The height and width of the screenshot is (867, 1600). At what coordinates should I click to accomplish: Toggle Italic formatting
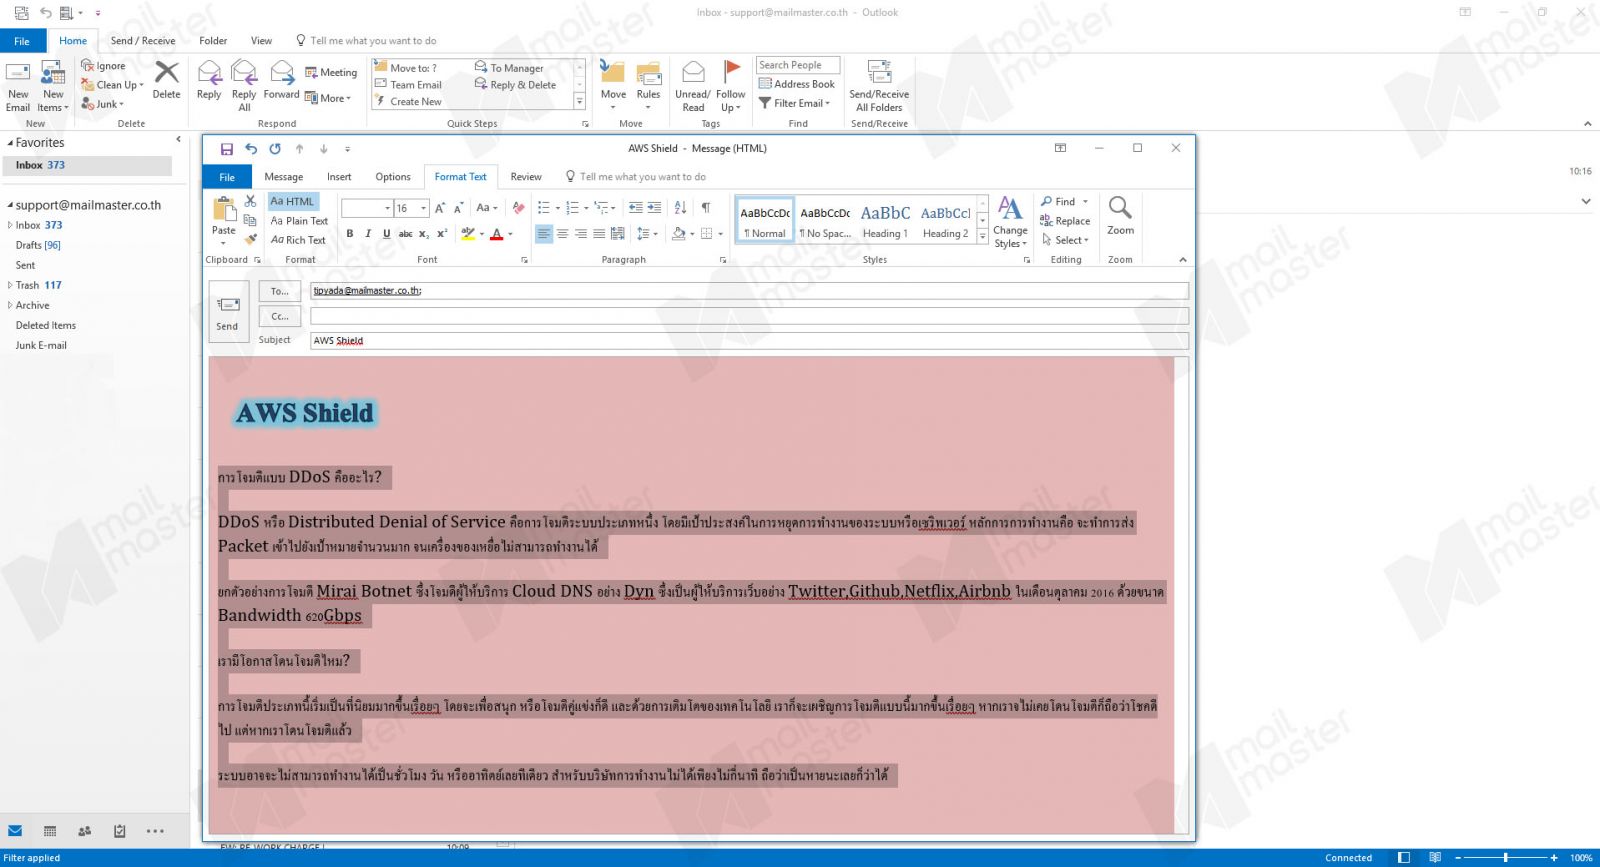tap(368, 234)
